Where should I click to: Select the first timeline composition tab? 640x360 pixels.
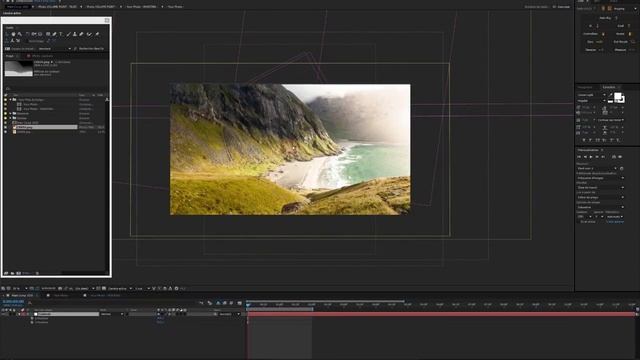click(x=22, y=296)
